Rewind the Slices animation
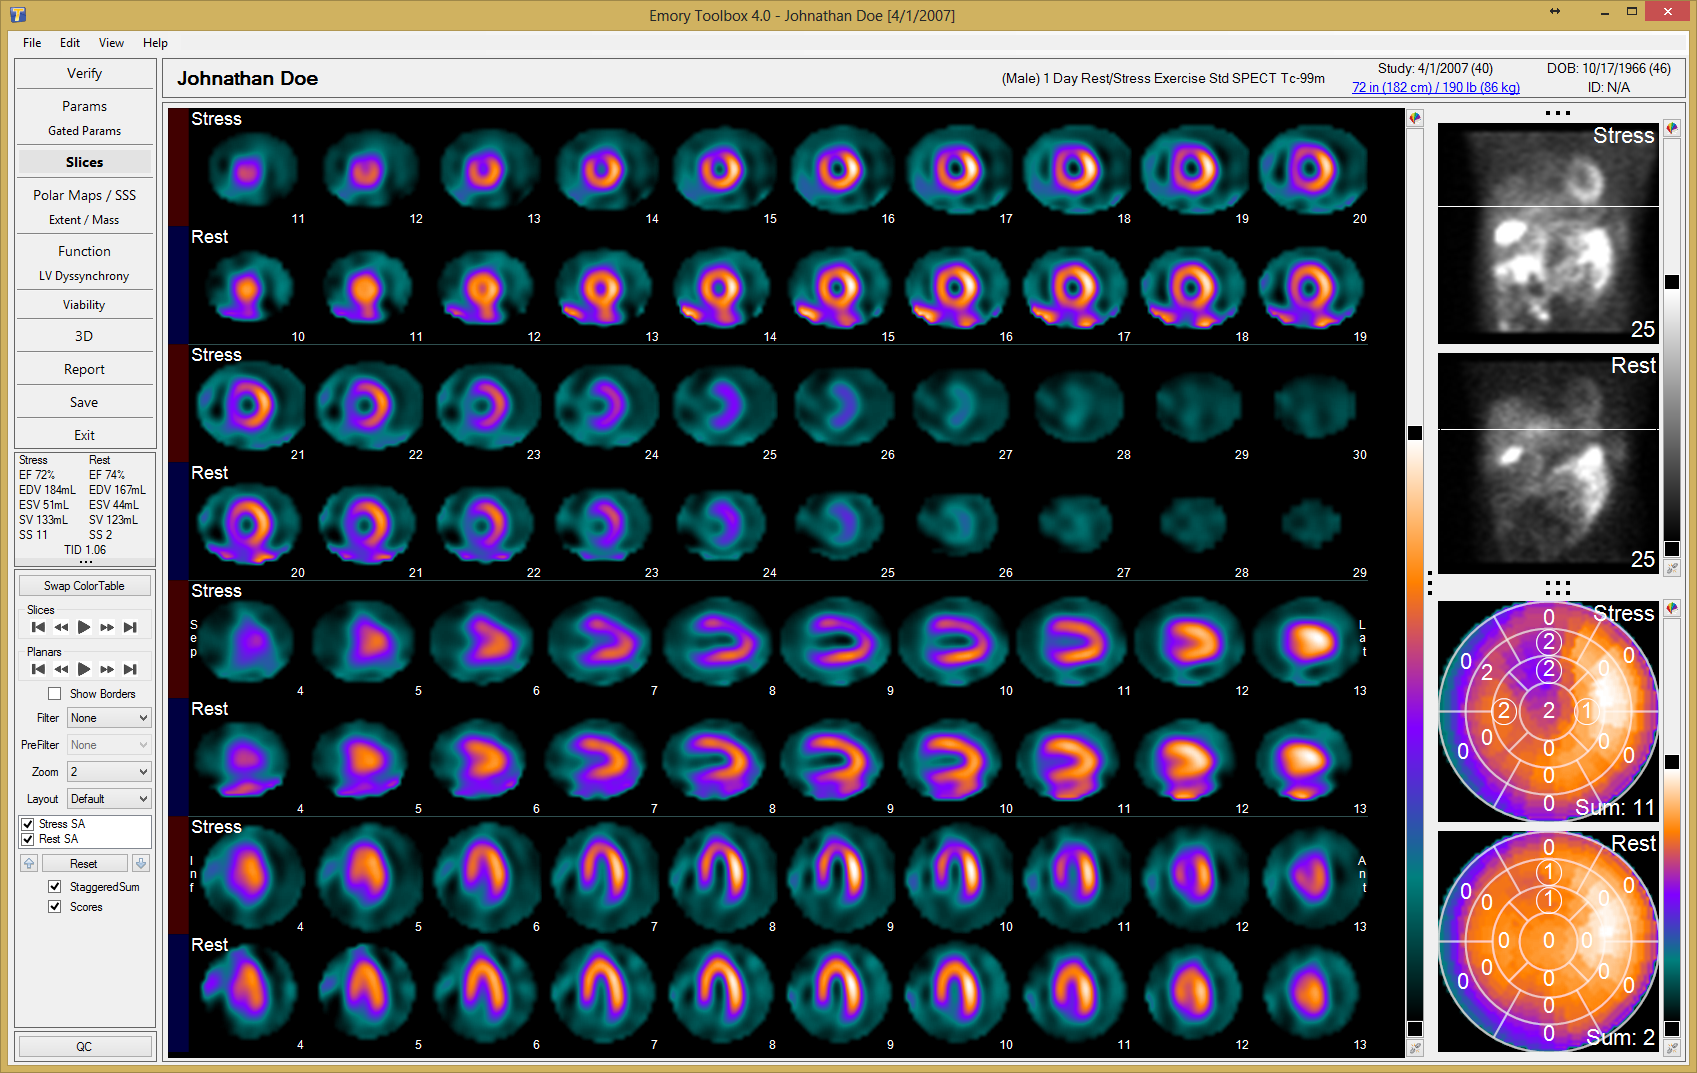Screen dimensions: 1697x1073 coord(61,627)
